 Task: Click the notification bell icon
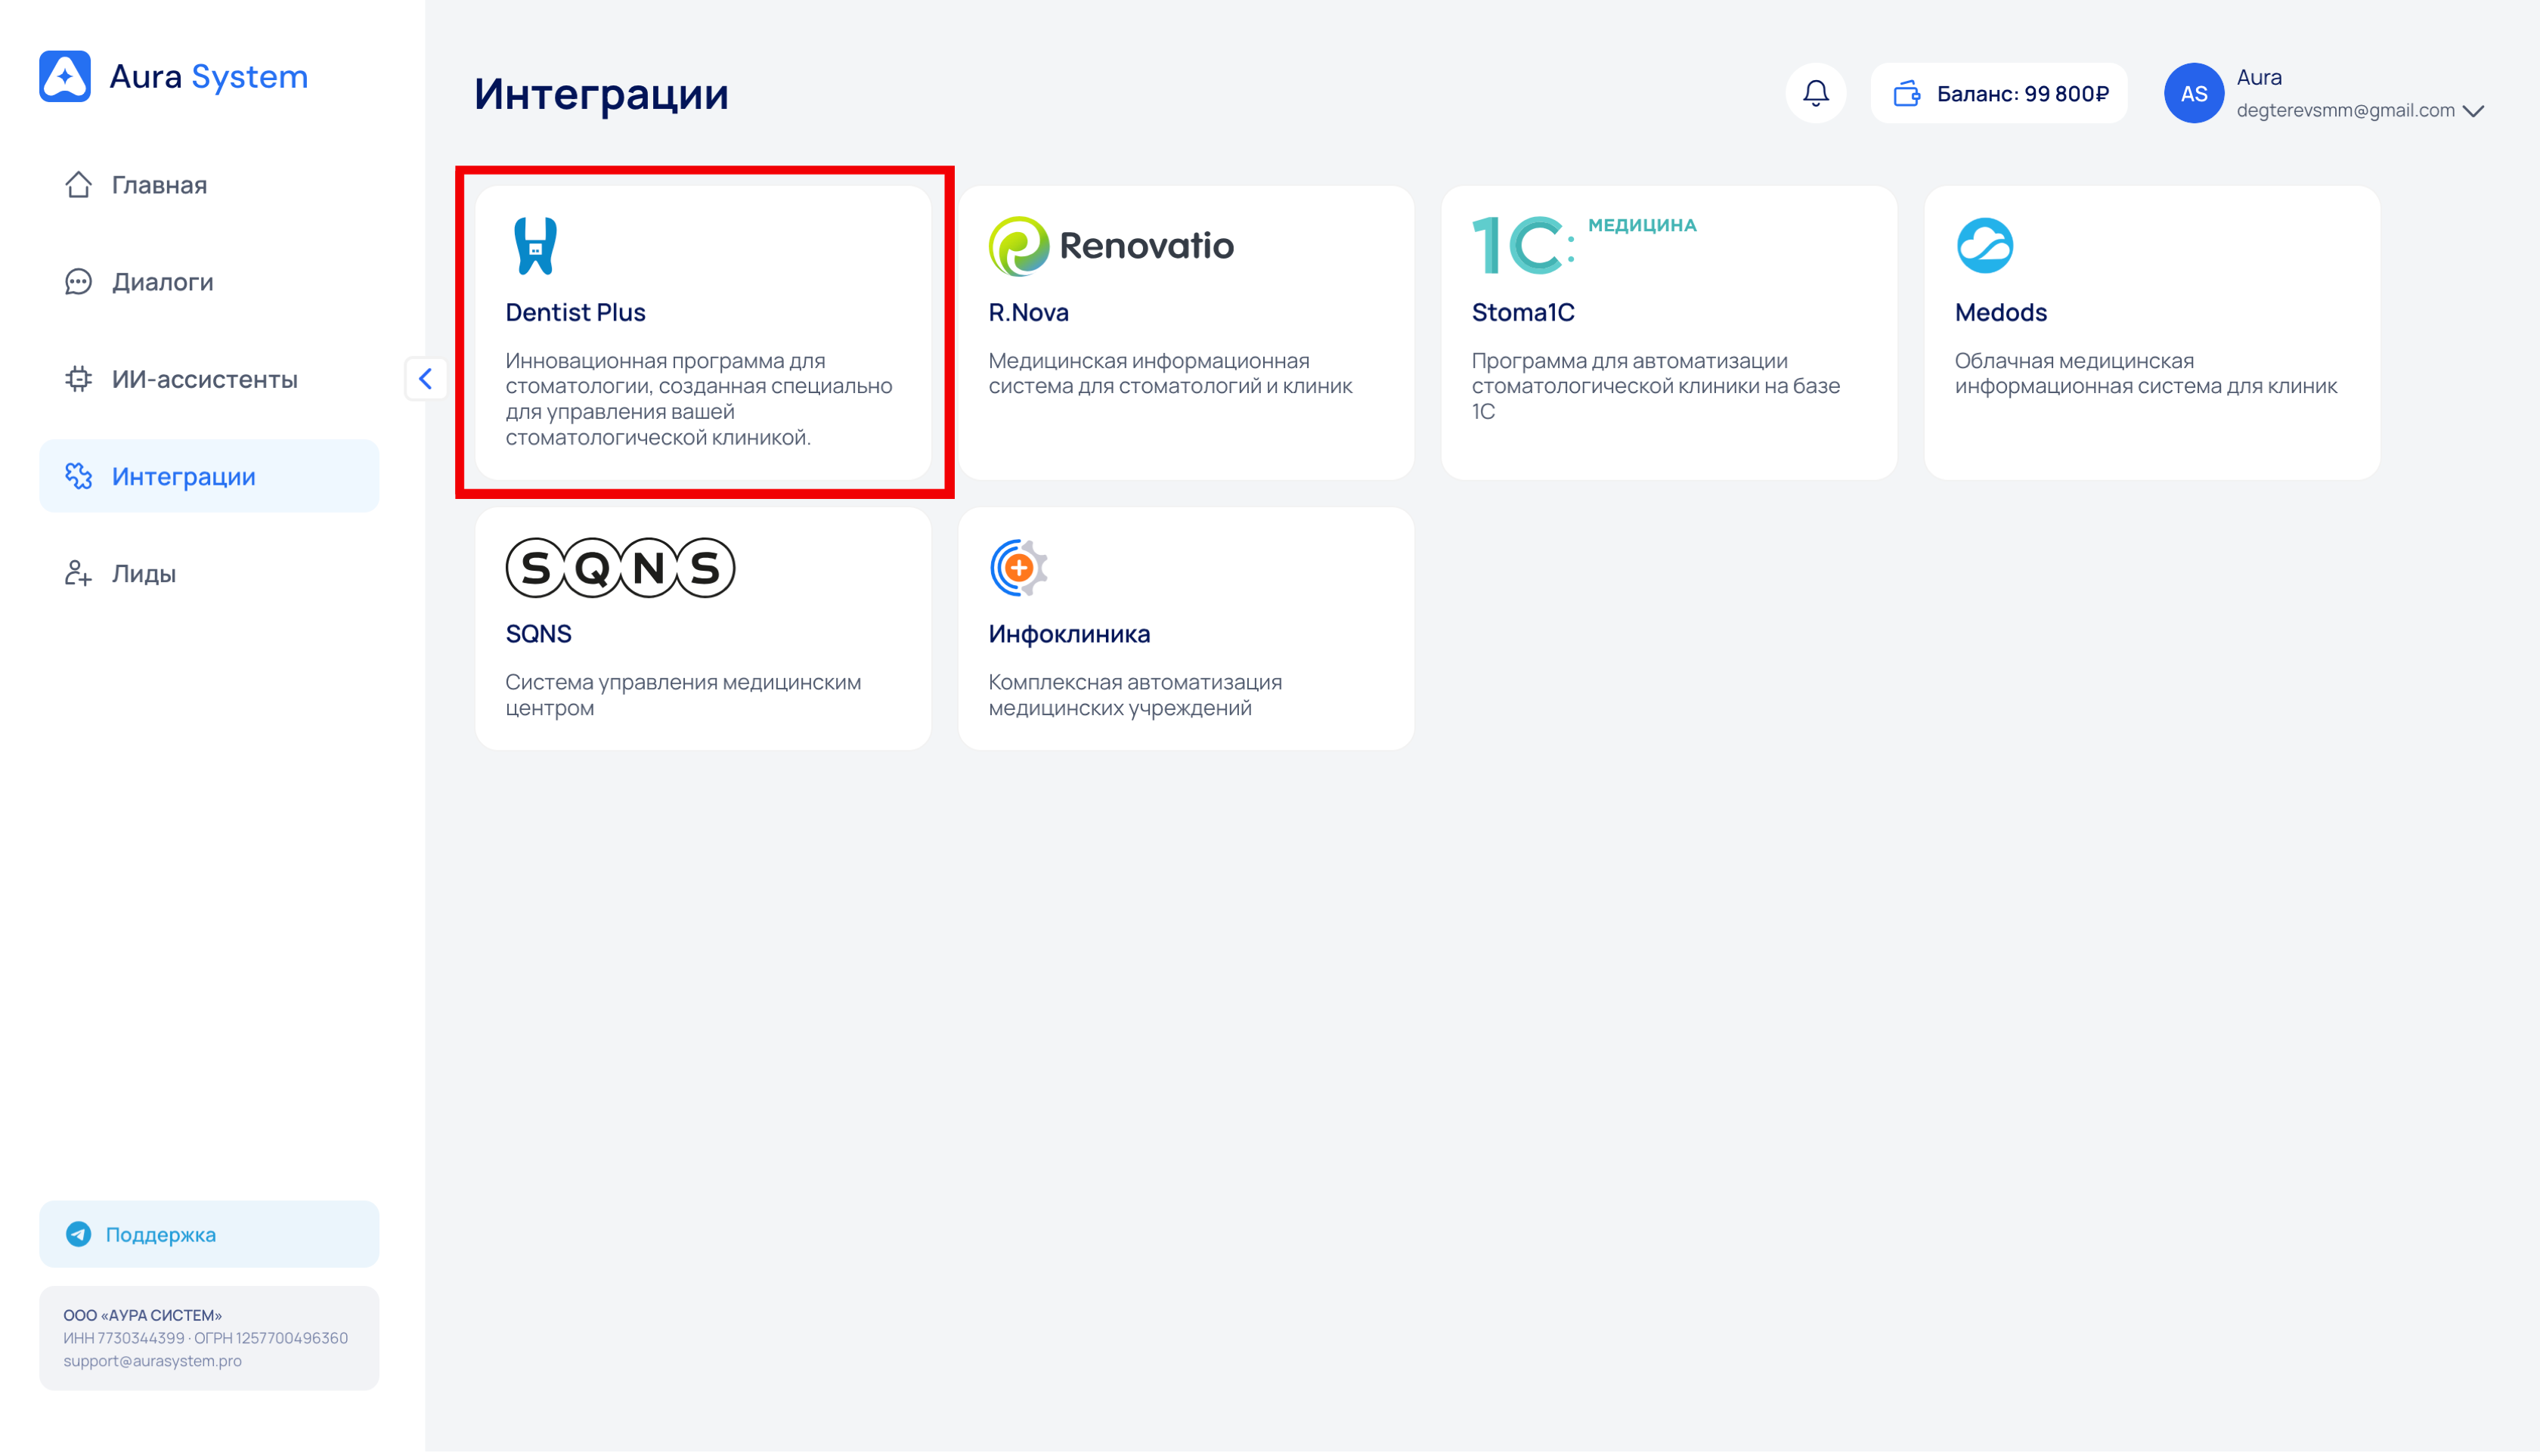pos(1815,93)
